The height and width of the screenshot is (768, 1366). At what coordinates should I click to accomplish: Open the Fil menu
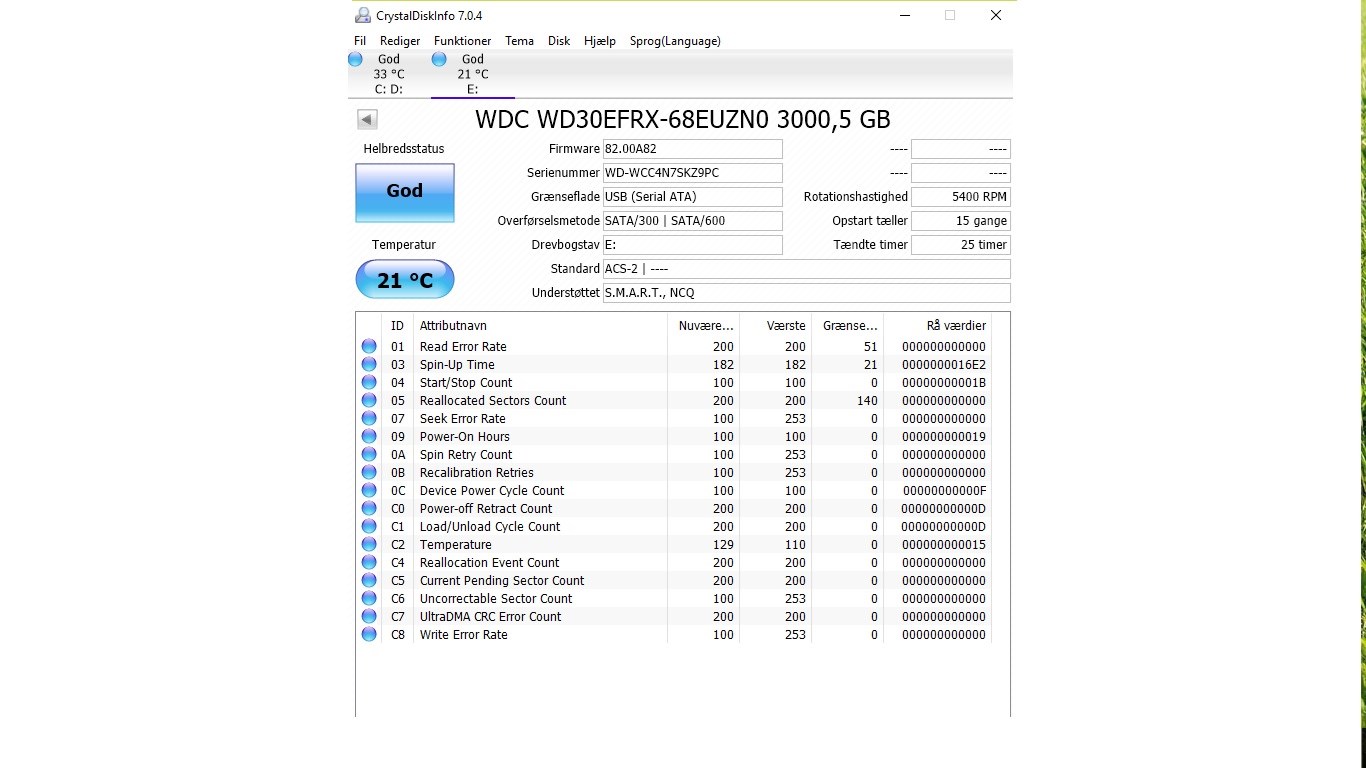click(360, 41)
